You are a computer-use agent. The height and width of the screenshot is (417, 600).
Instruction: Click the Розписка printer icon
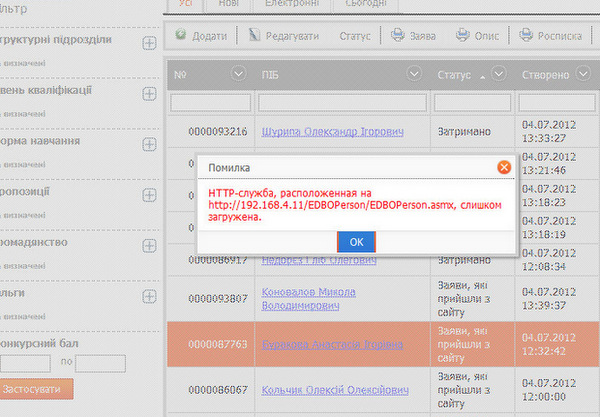528,36
